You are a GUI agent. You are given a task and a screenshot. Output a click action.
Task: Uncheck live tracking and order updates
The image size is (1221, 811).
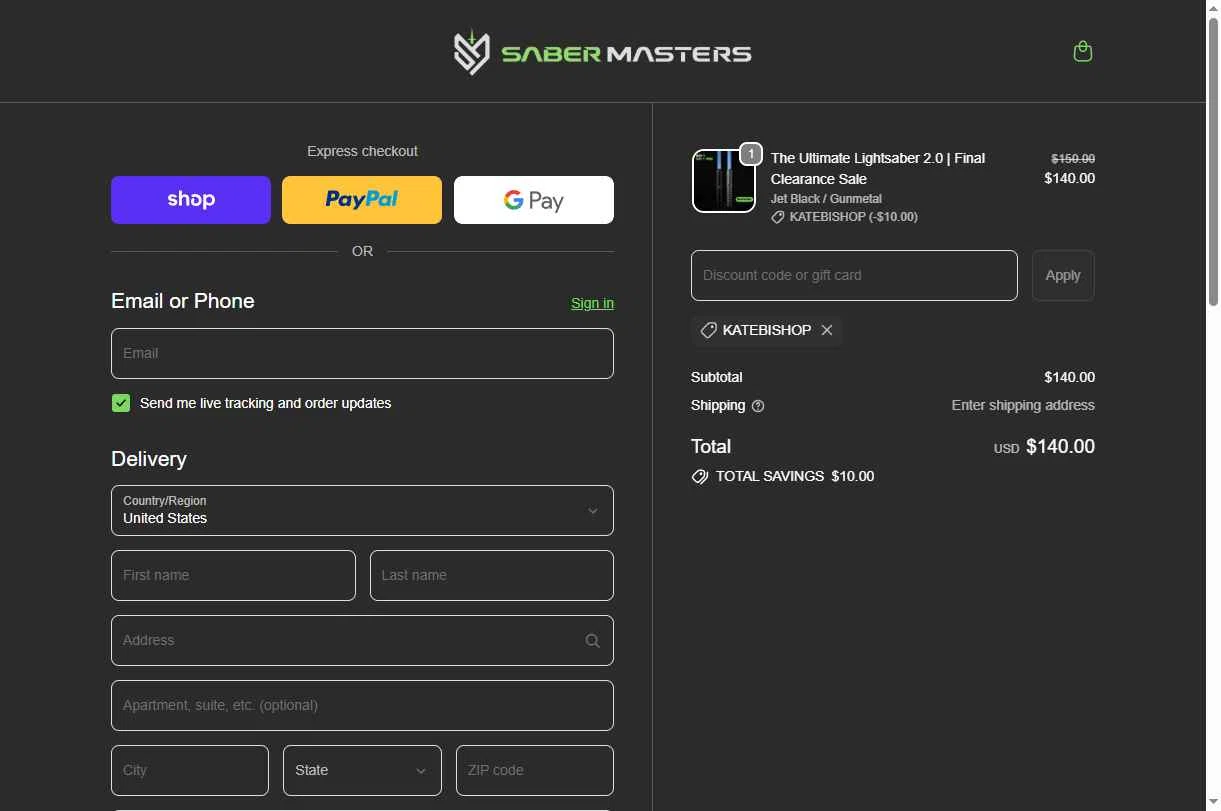tap(121, 403)
